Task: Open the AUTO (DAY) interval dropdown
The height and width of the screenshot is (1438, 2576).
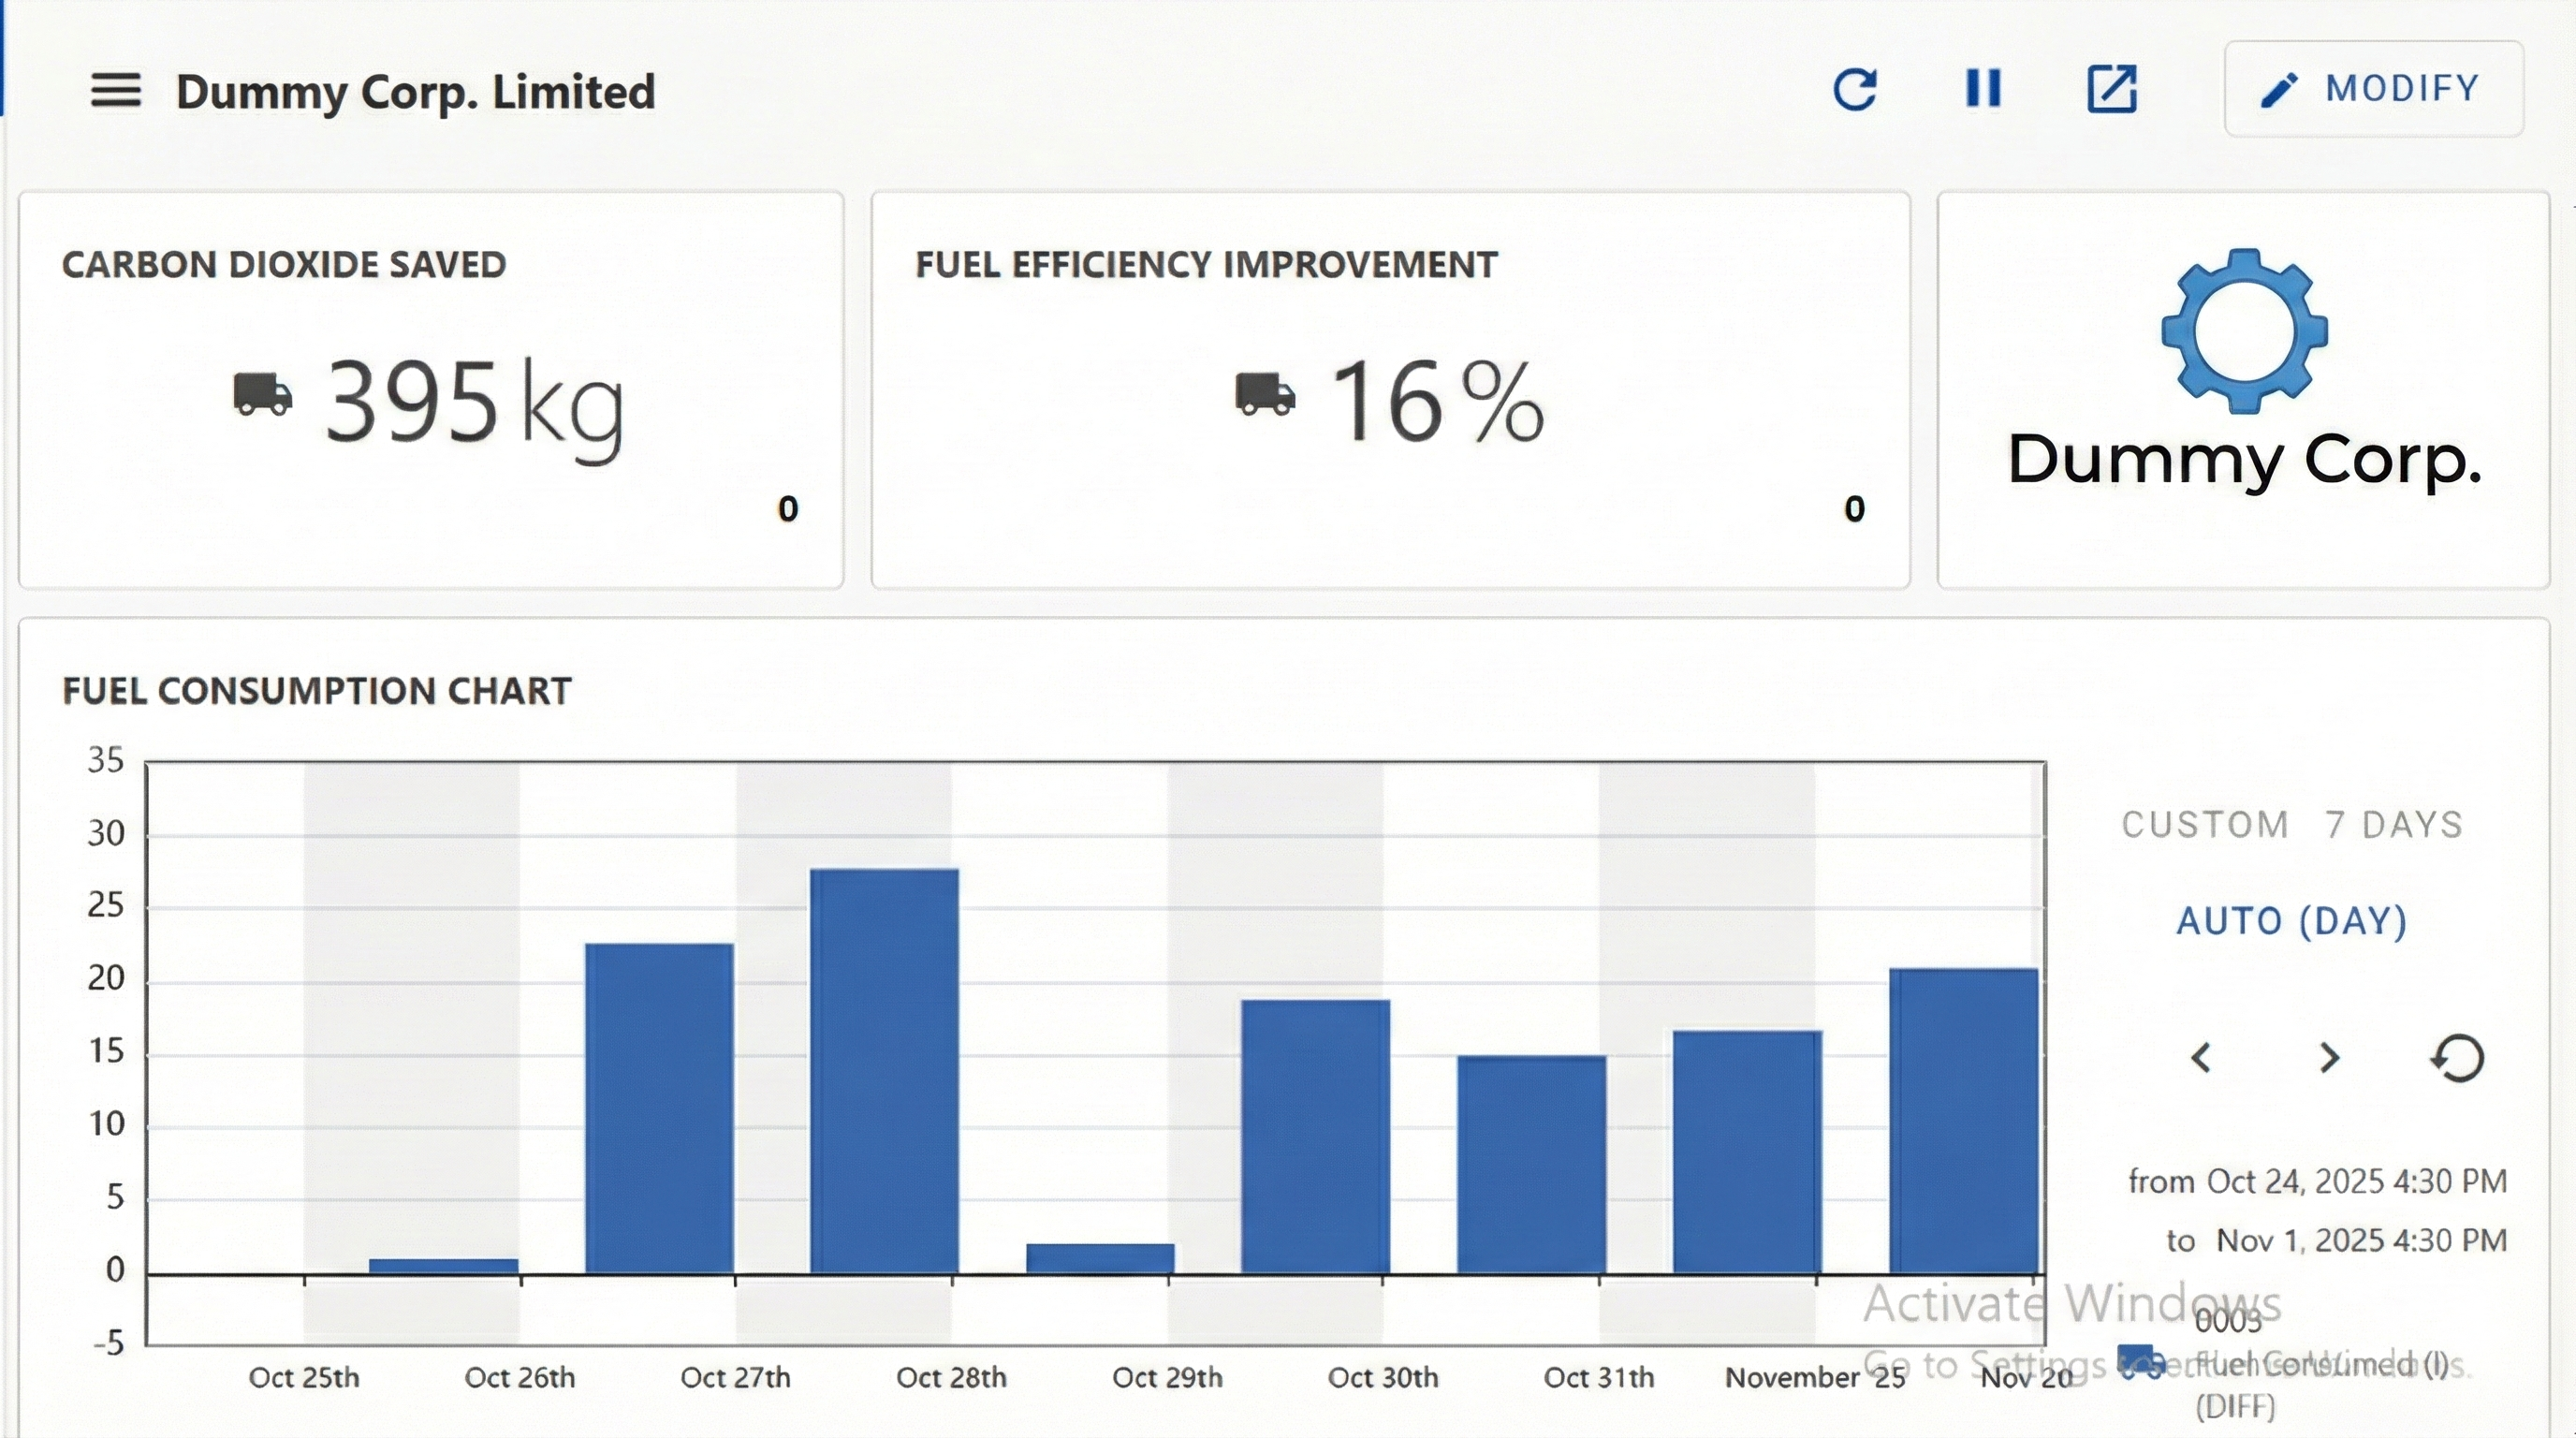Action: pos(2292,921)
